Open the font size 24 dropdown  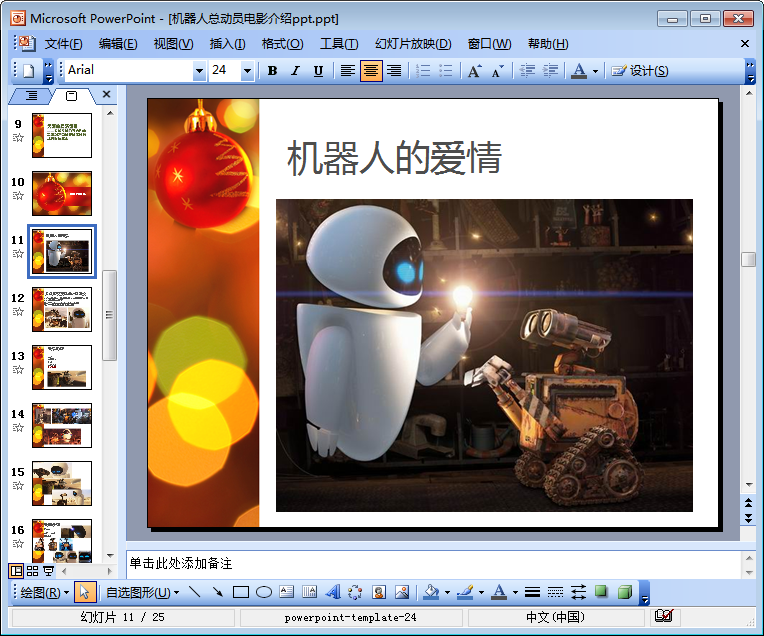tap(247, 71)
